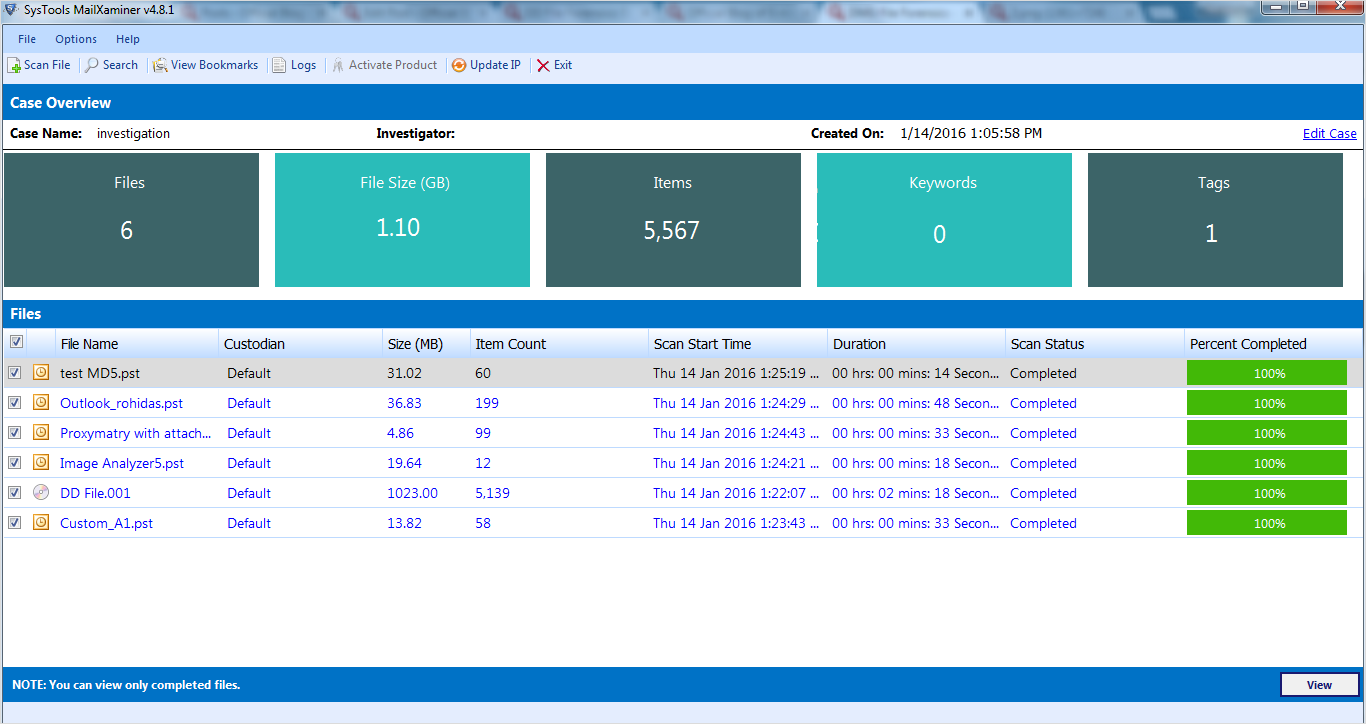
Task: Click the red Exit icon
Action: pos(543,65)
